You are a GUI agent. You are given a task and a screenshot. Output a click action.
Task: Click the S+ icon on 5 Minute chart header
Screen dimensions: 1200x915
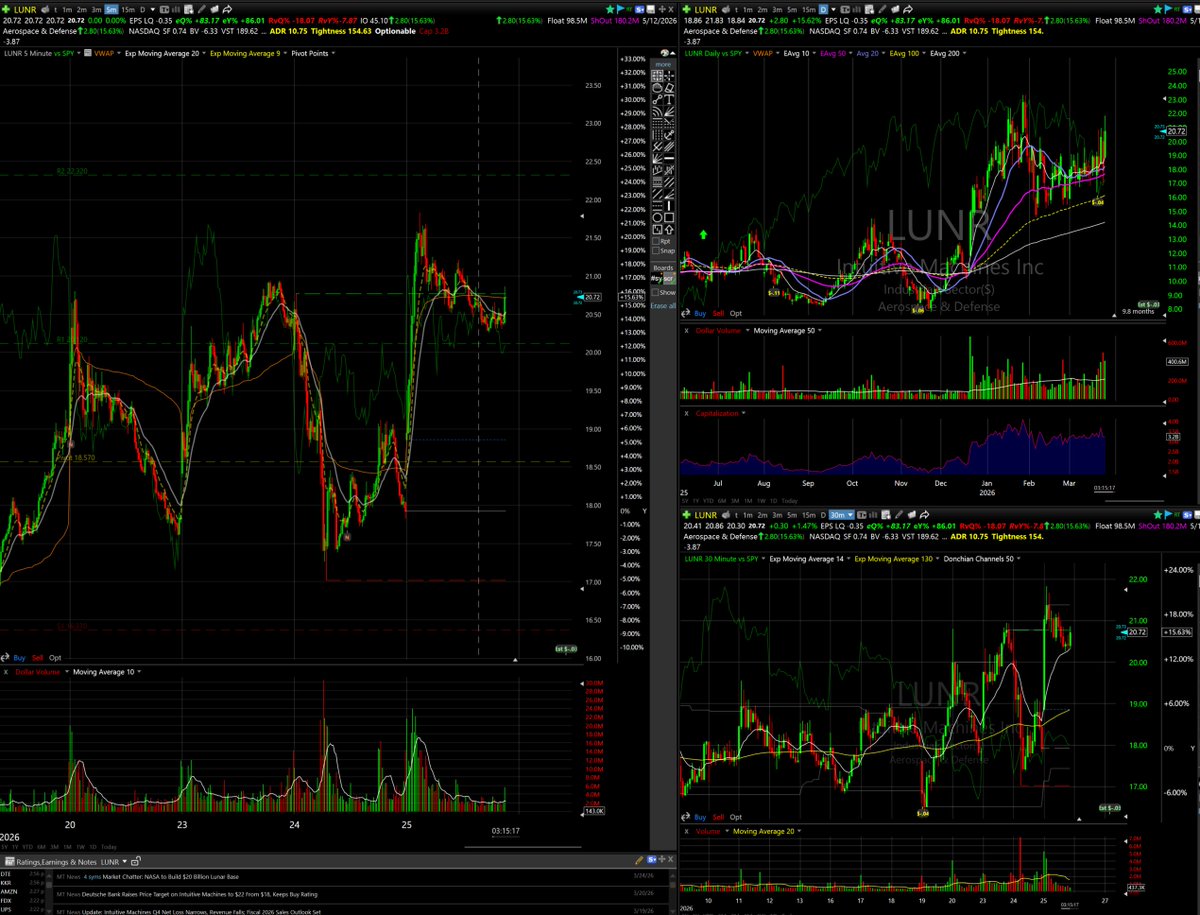tap(640, 9)
